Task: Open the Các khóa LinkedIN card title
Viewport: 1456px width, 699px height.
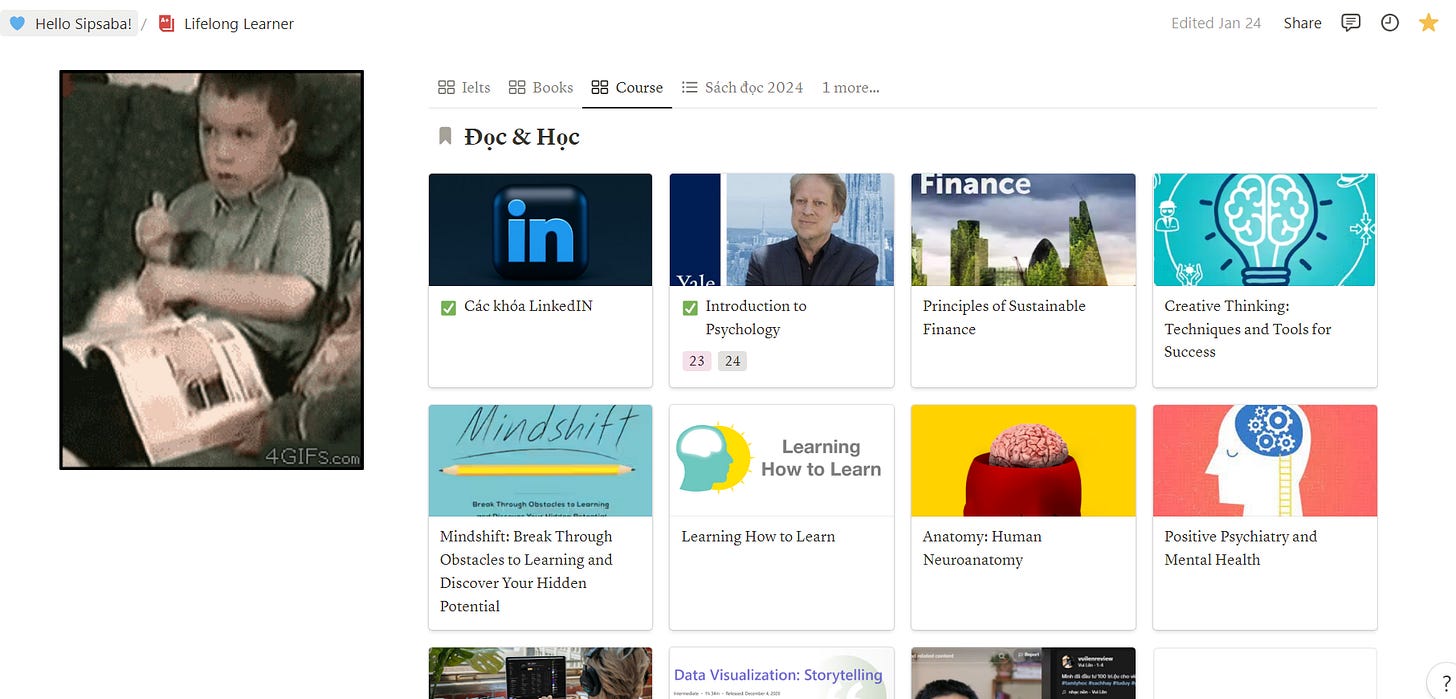Action: (x=528, y=306)
